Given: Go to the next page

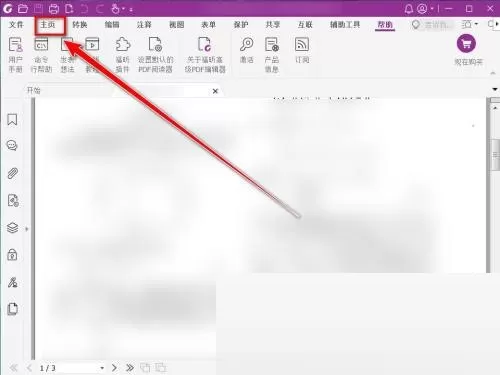Looking at the screenshot, I should 114,368.
